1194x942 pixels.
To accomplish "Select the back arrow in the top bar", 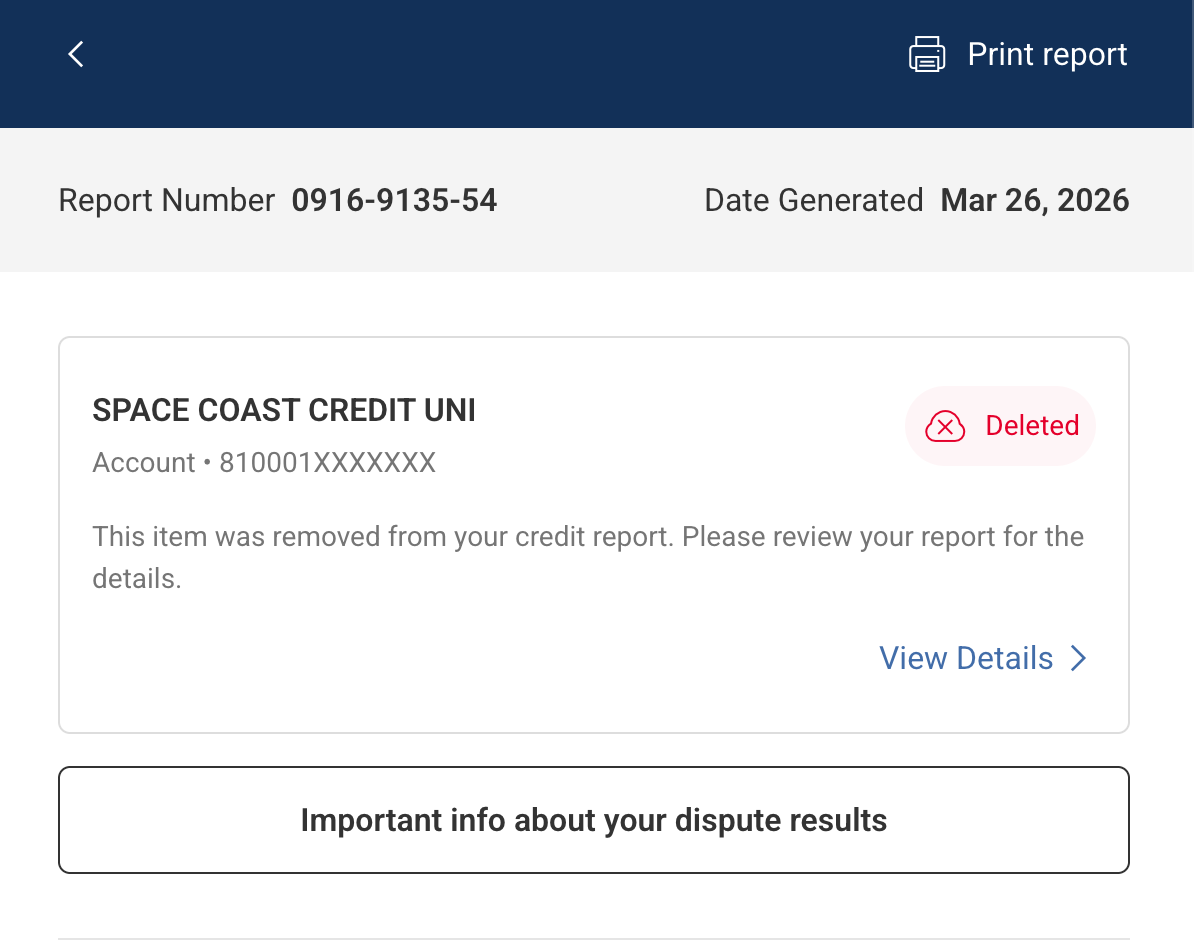I will (x=75, y=54).
